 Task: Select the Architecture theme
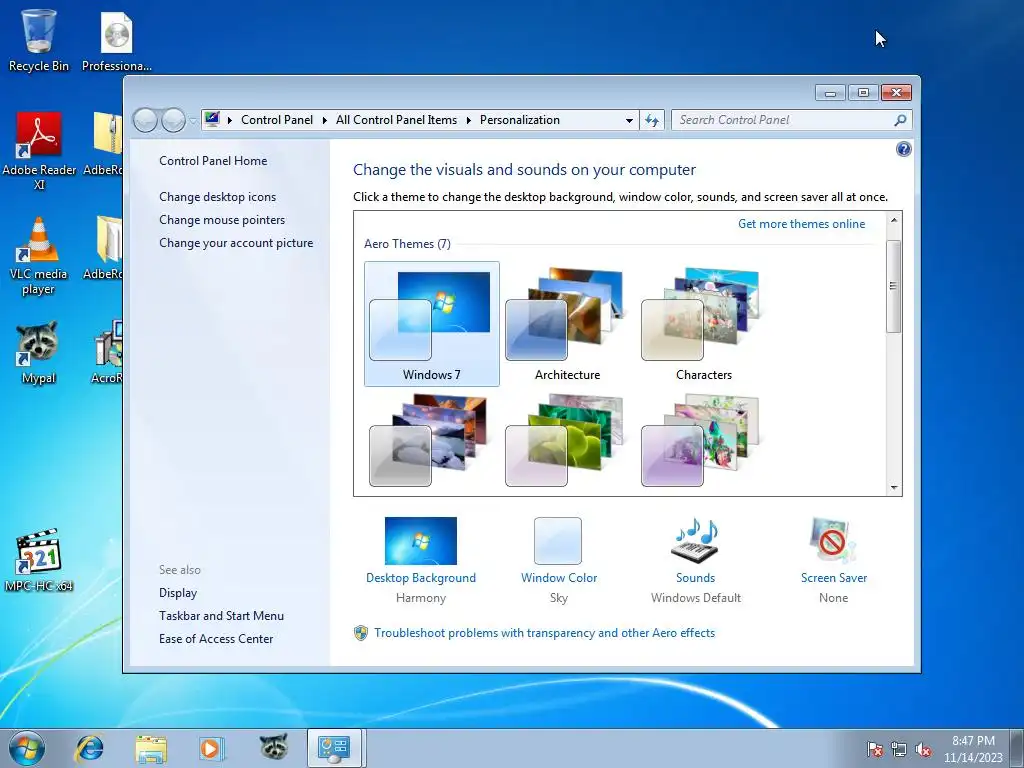click(x=568, y=324)
